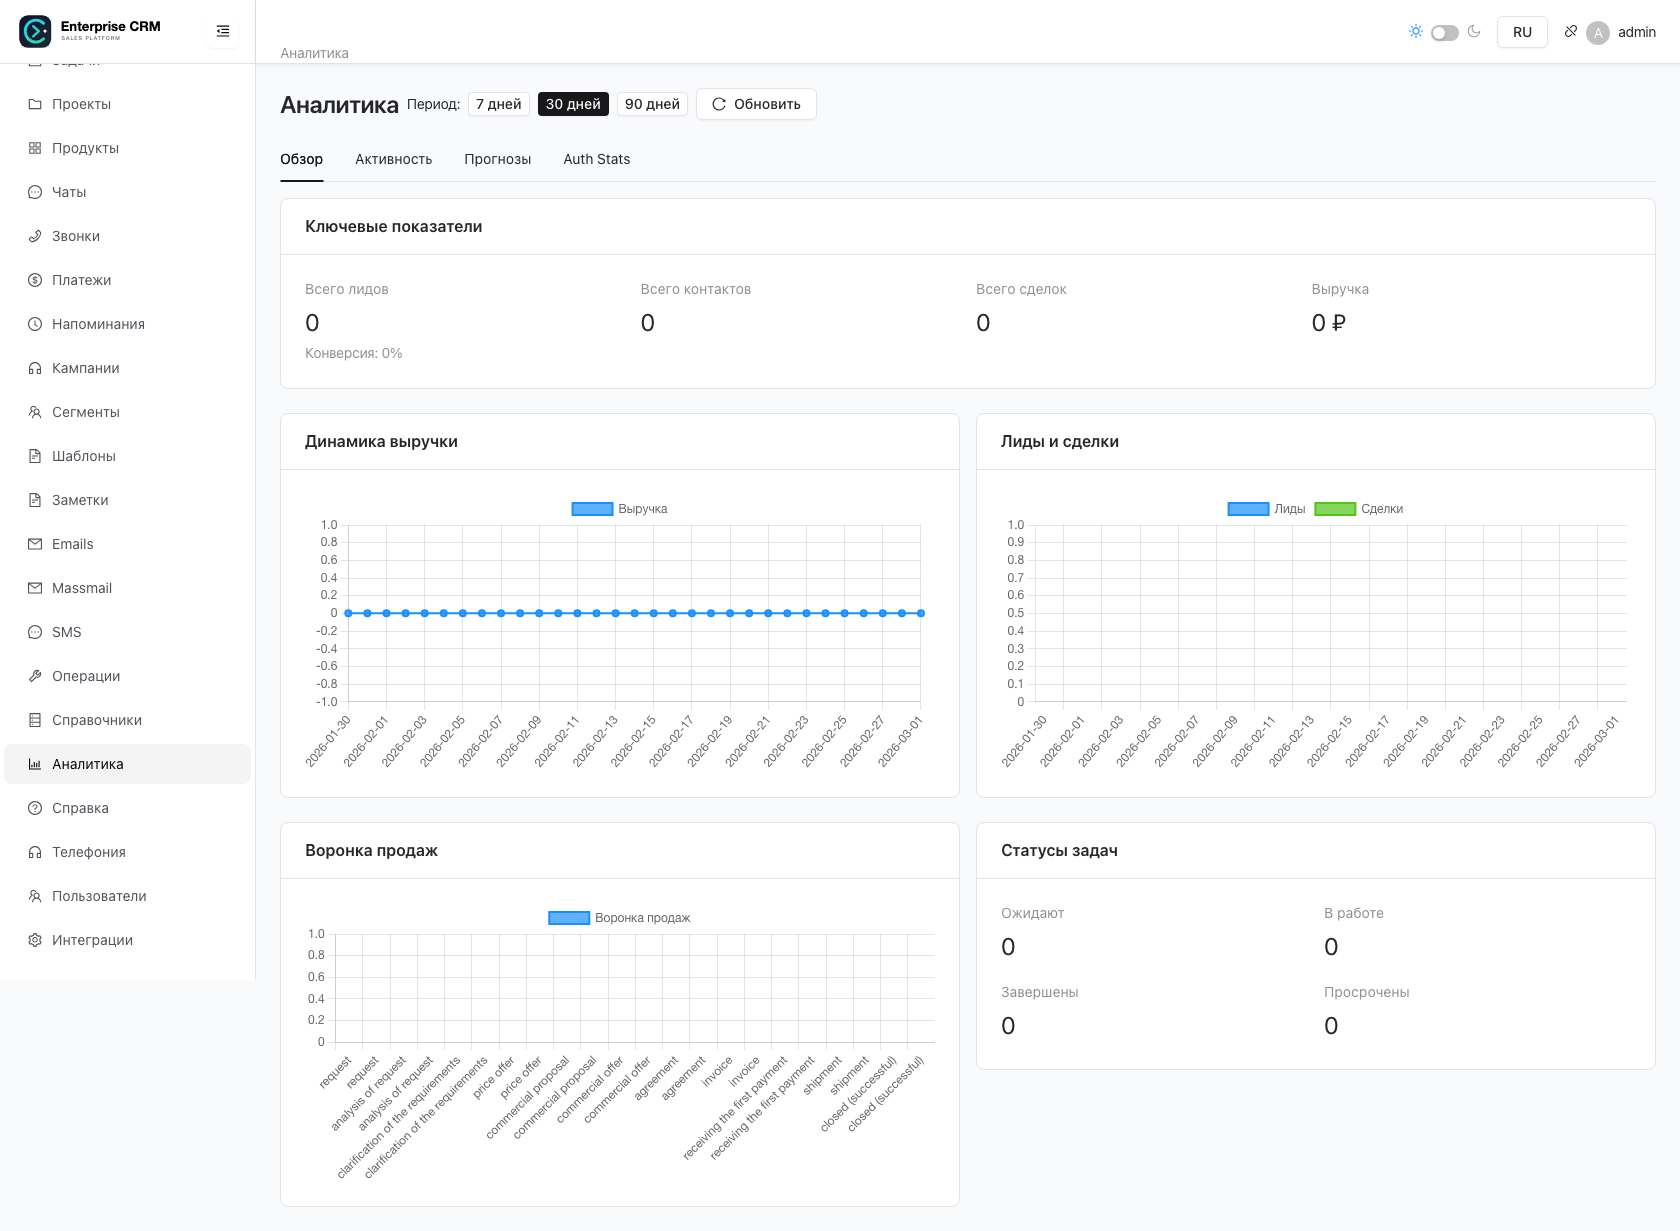Switch to the Активность tab
Screen dimensions: 1680x1231
coord(393,159)
